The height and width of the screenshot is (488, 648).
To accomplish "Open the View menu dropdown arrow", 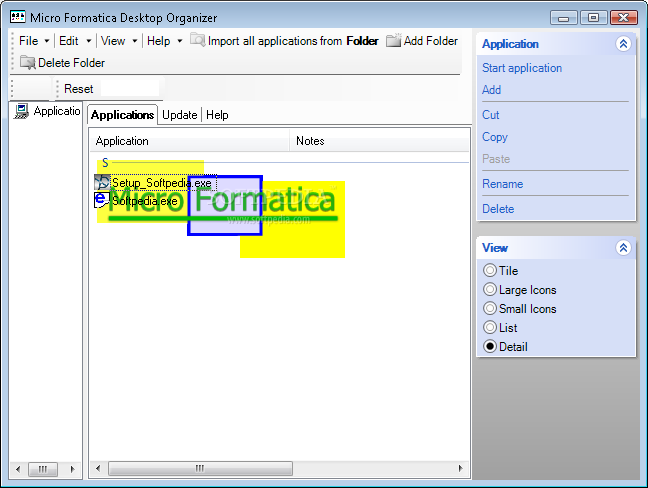I will 134,41.
